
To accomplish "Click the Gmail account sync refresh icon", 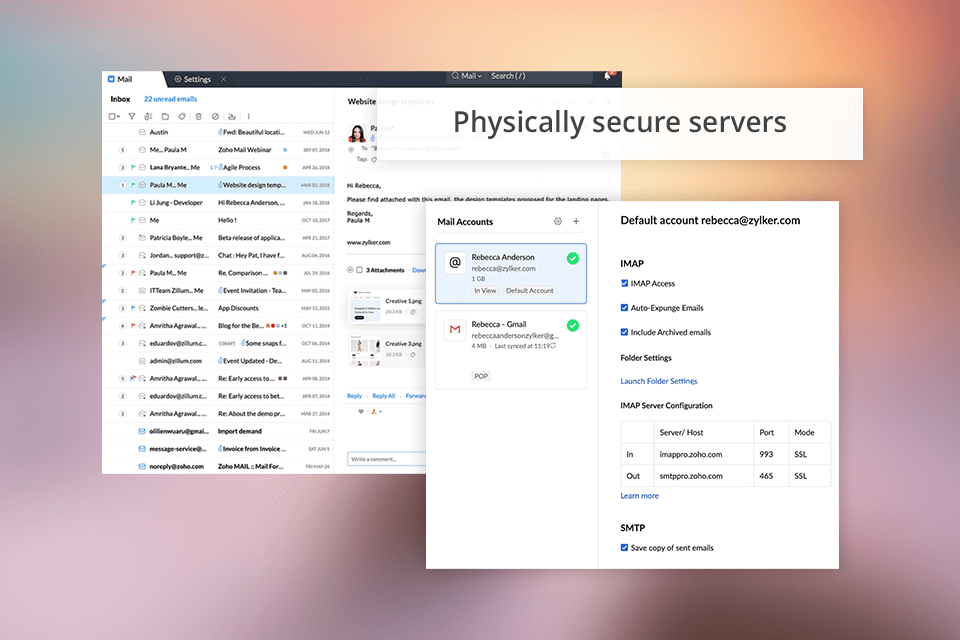I will pos(553,346).
